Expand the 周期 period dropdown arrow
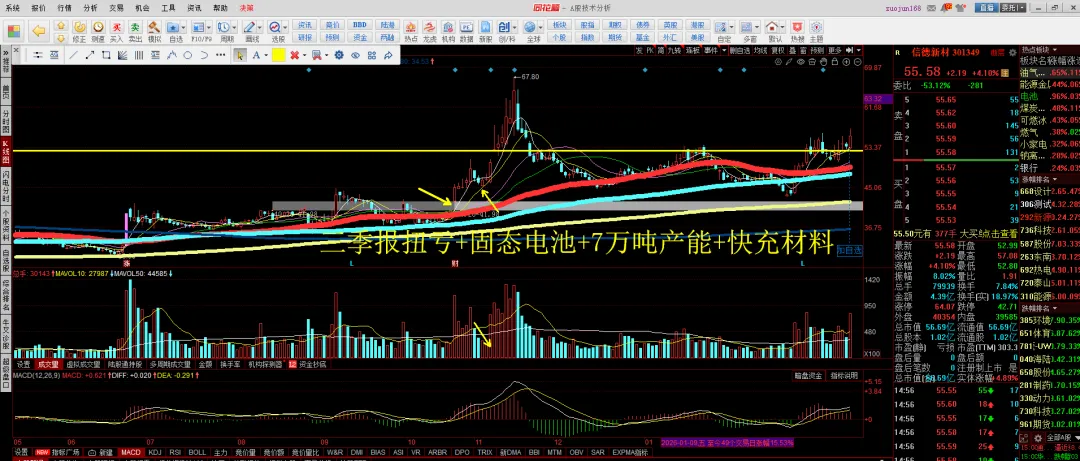This screenshot has height=461, width=1080. point(234,27)
